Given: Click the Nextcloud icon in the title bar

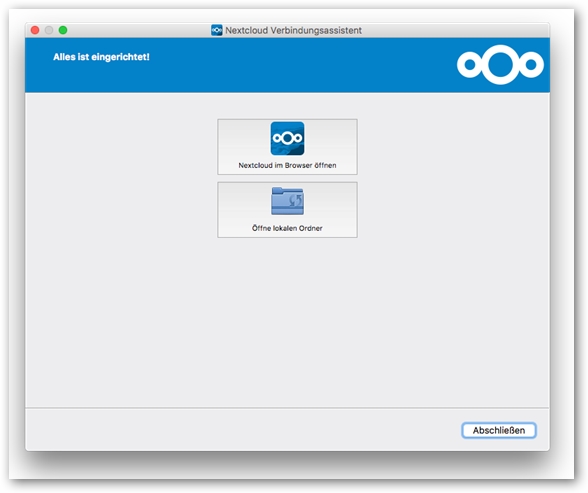Looking at the screenshot, I should (x=216, y=30).
